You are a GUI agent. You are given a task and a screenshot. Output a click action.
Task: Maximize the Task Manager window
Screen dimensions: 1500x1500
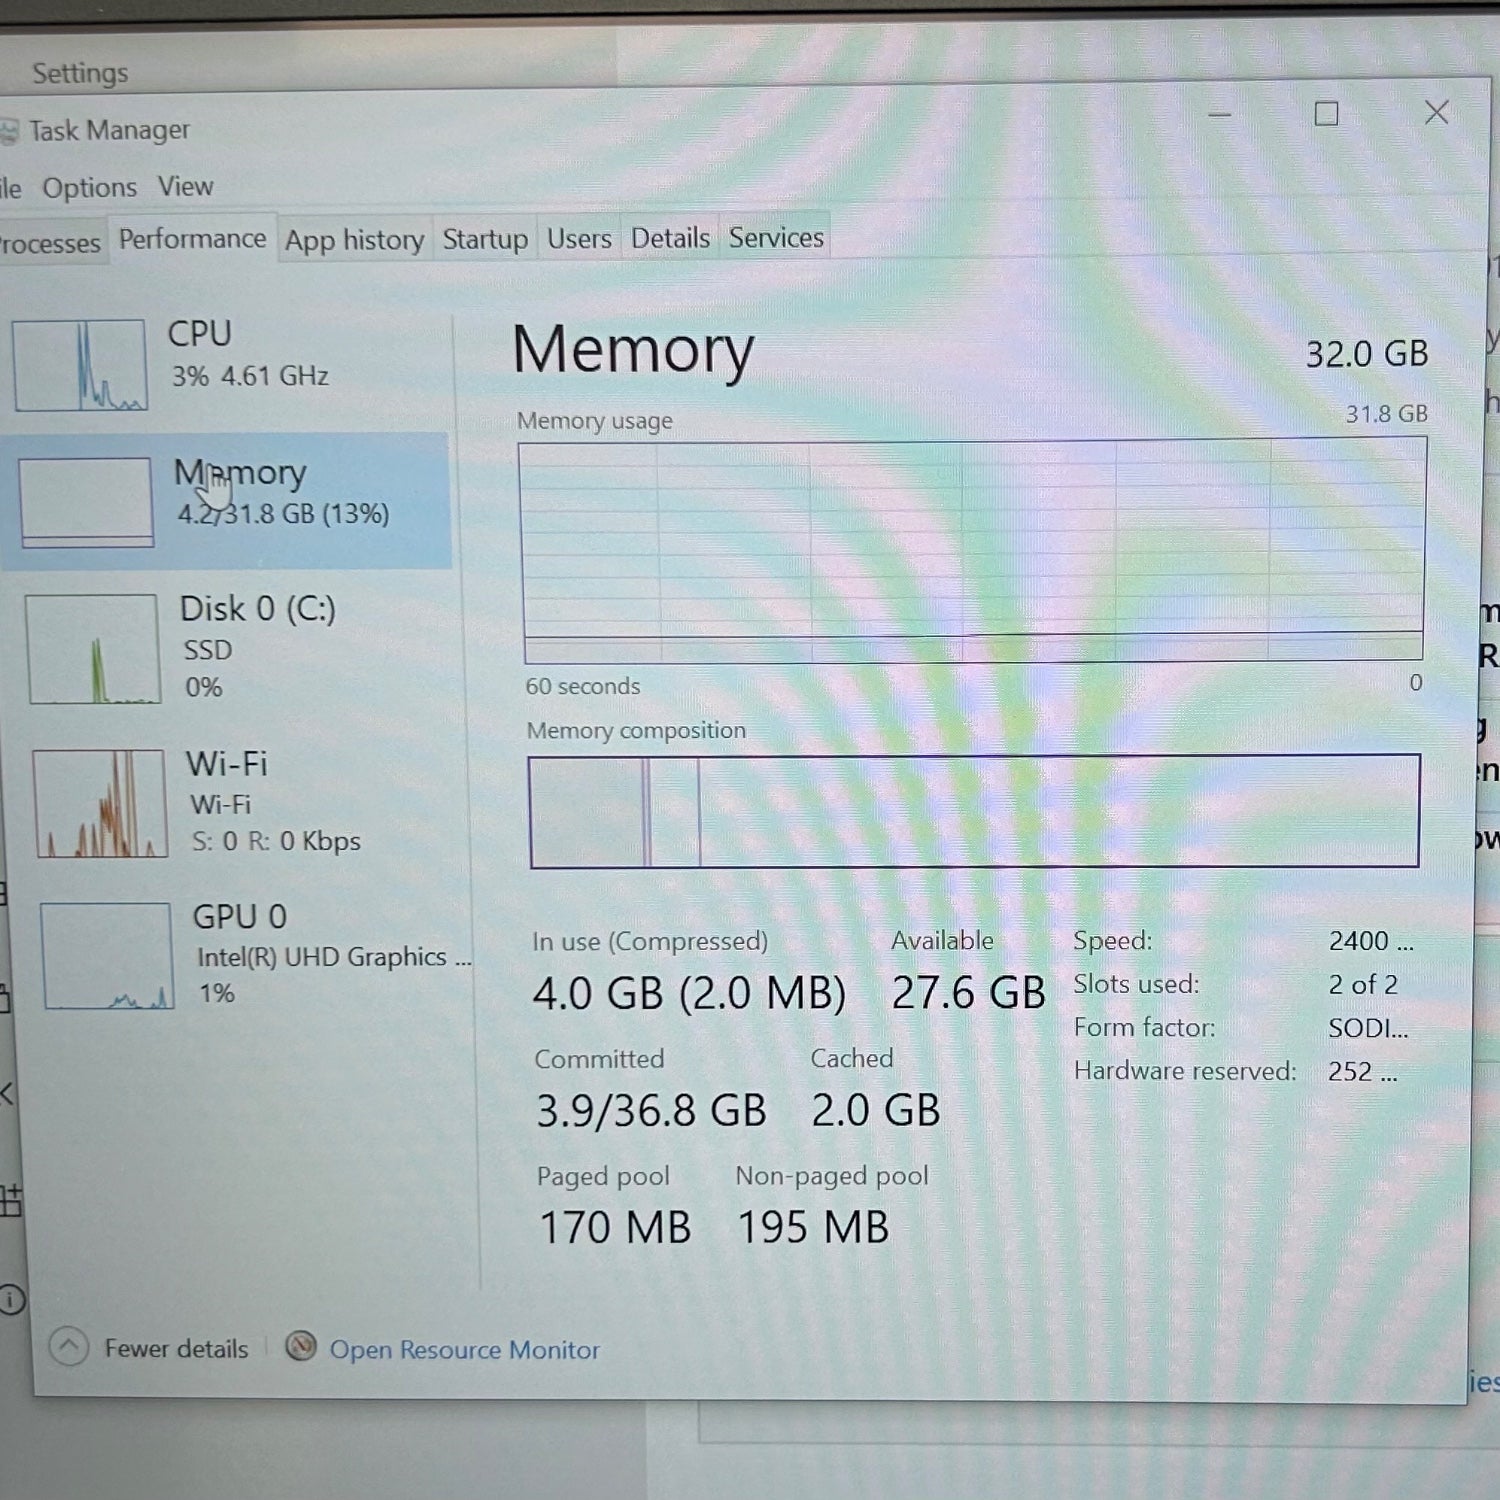tap(1326, 114)
